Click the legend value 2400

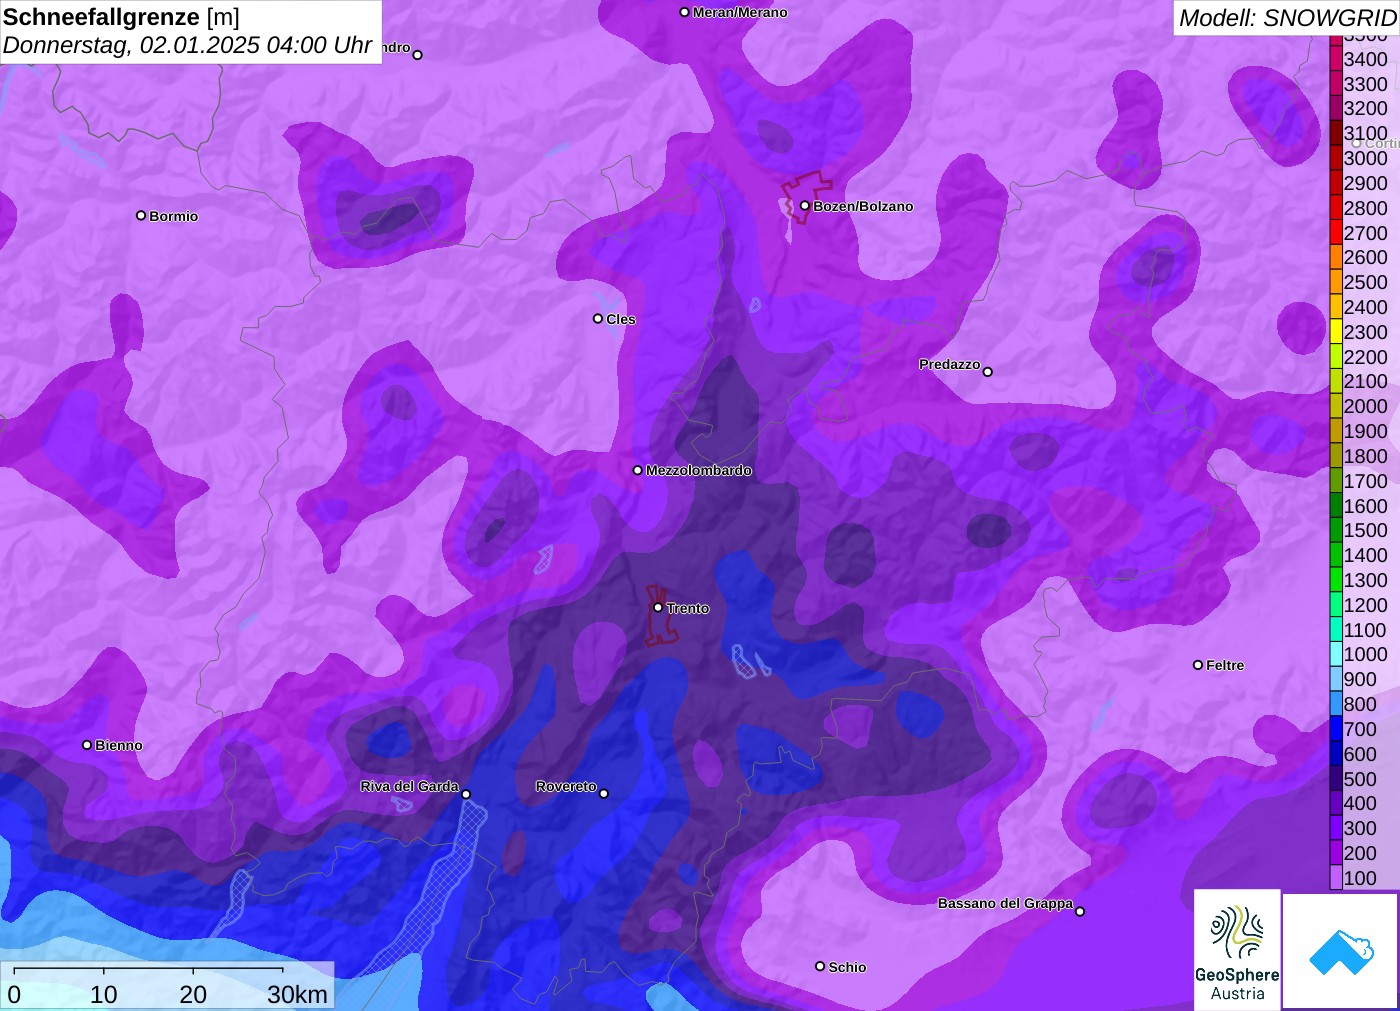pyautogui.click(x=1366, y=307)
